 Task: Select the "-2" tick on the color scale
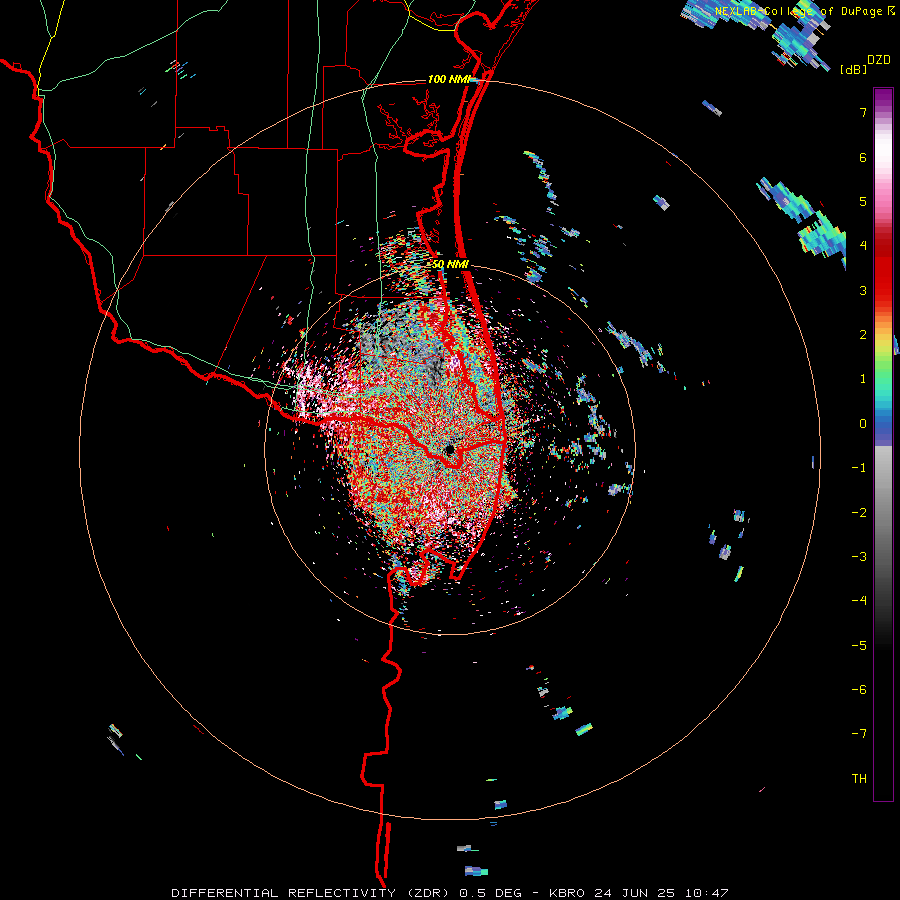pyautogui.click(x=859, y=513)
